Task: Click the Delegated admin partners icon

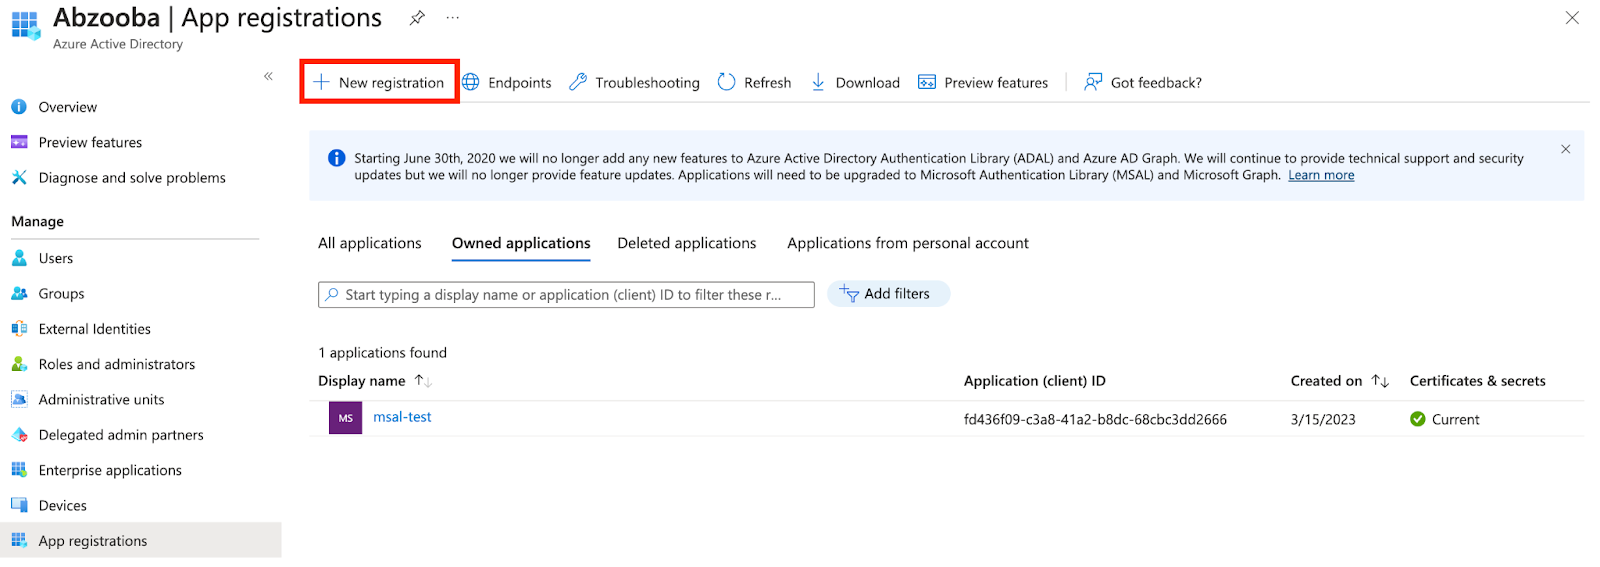Action: pyautogui.click(x=19, y=434)
